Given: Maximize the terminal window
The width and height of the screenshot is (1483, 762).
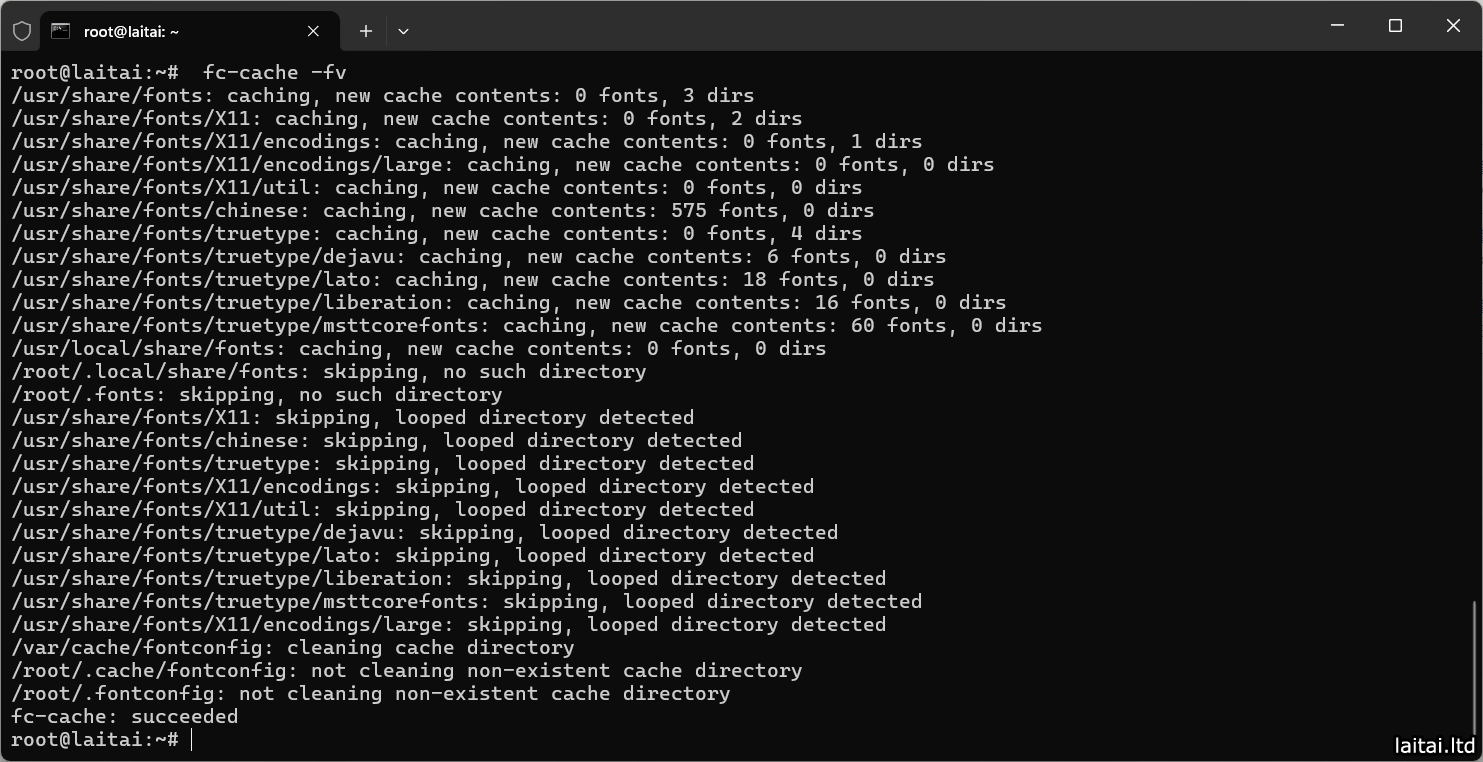Looking at the screenshot, I should [x=1395, y=26].
